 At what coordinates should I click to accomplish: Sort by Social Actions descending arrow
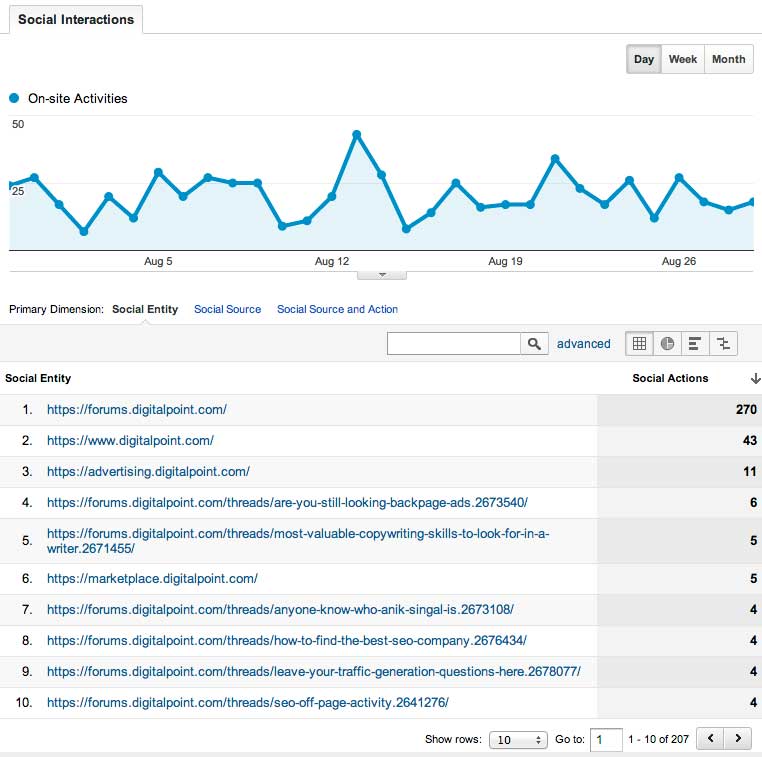click(x=755, y=379)
